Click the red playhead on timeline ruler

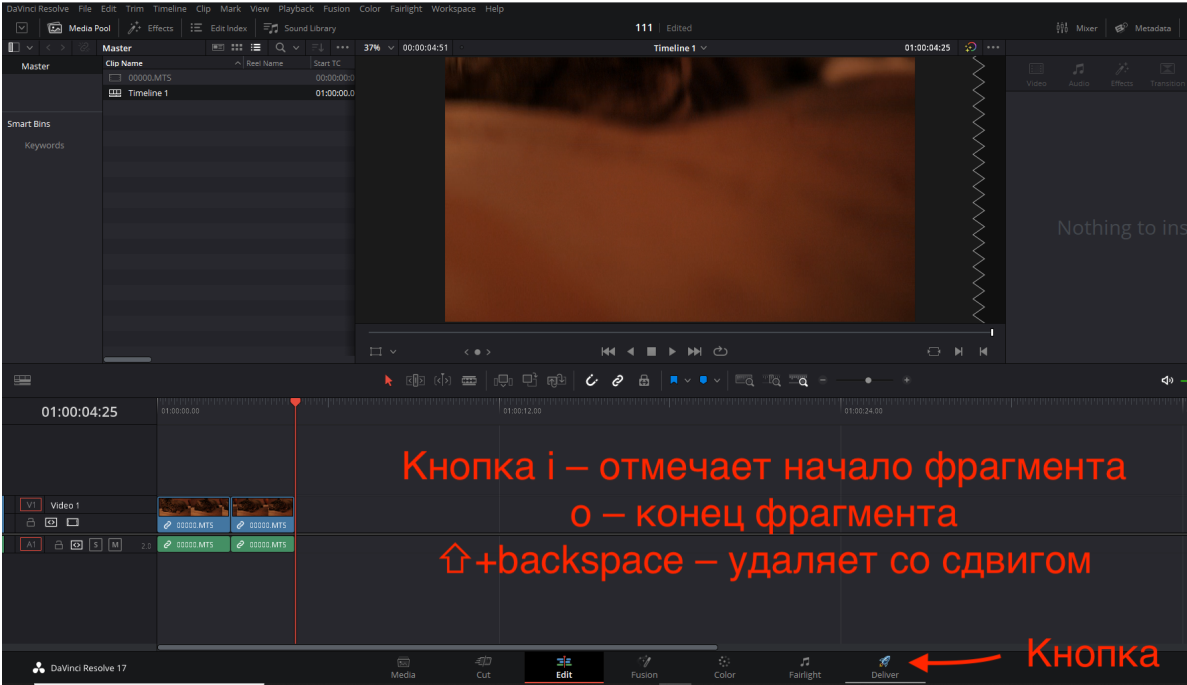[x=295, y=402]
